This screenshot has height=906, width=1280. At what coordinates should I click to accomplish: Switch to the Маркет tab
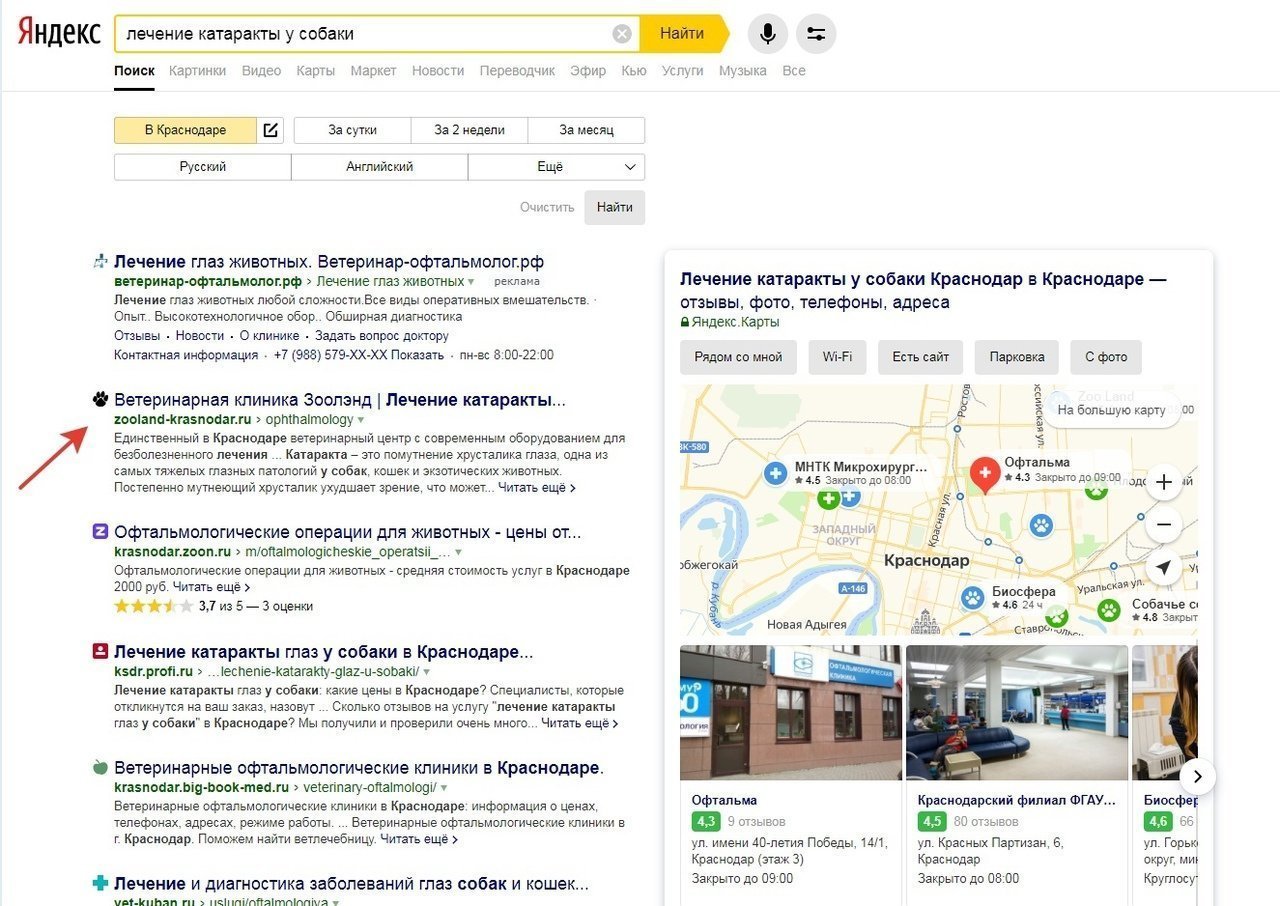point(373,71)
